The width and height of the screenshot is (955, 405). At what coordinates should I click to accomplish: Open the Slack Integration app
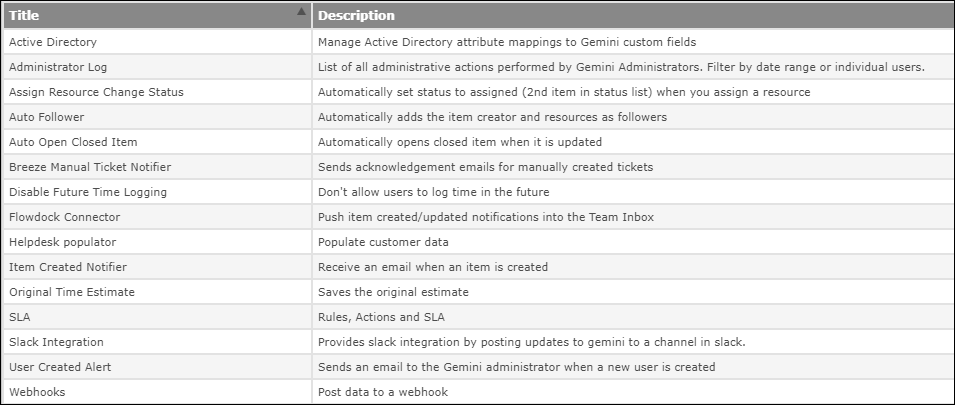pyautogui.click(x=56, y=342)
